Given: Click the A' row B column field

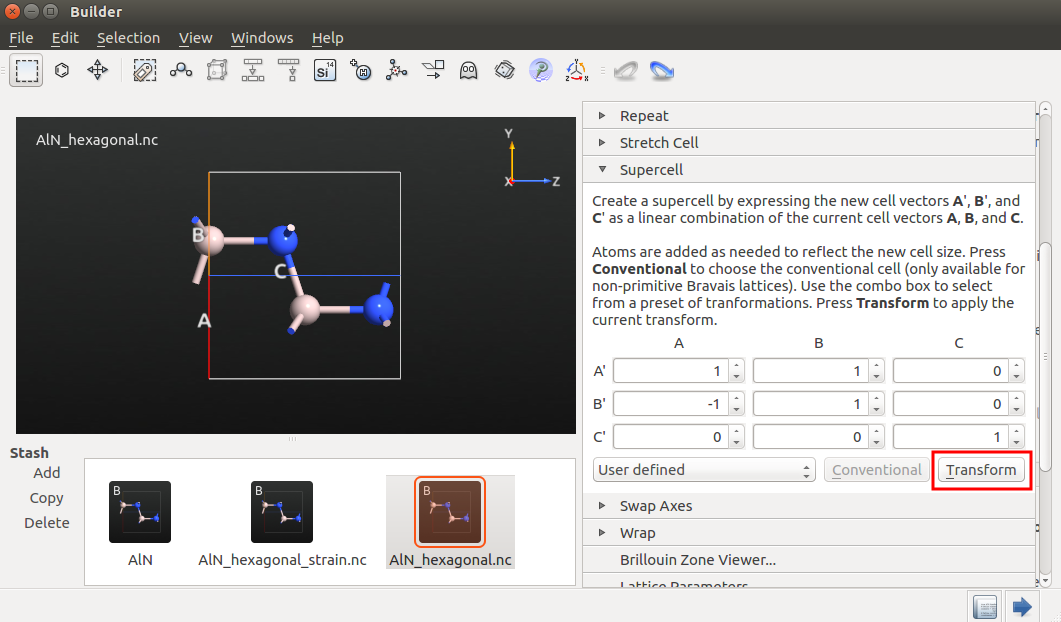Looking at the screenshot, I should pyautogui.click(x=811, y=371).
